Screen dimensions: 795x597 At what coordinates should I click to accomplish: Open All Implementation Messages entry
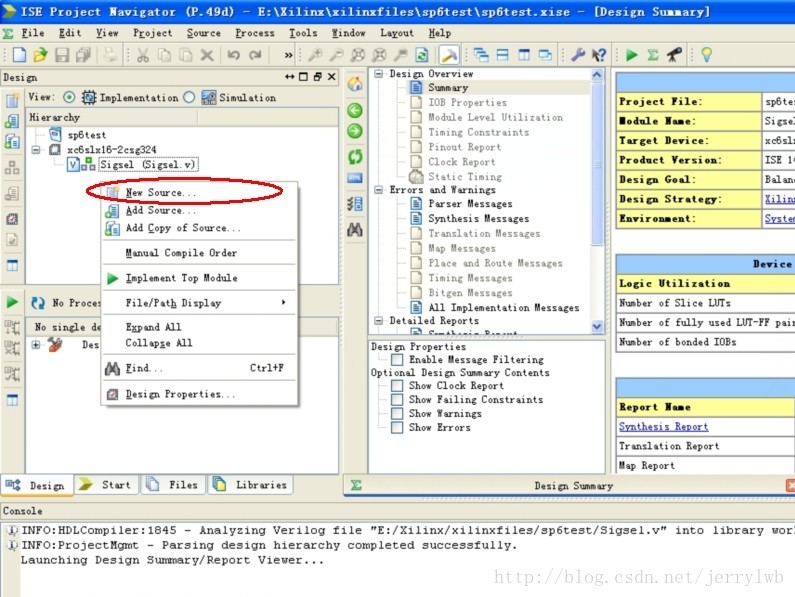click(x=503, y=307)
